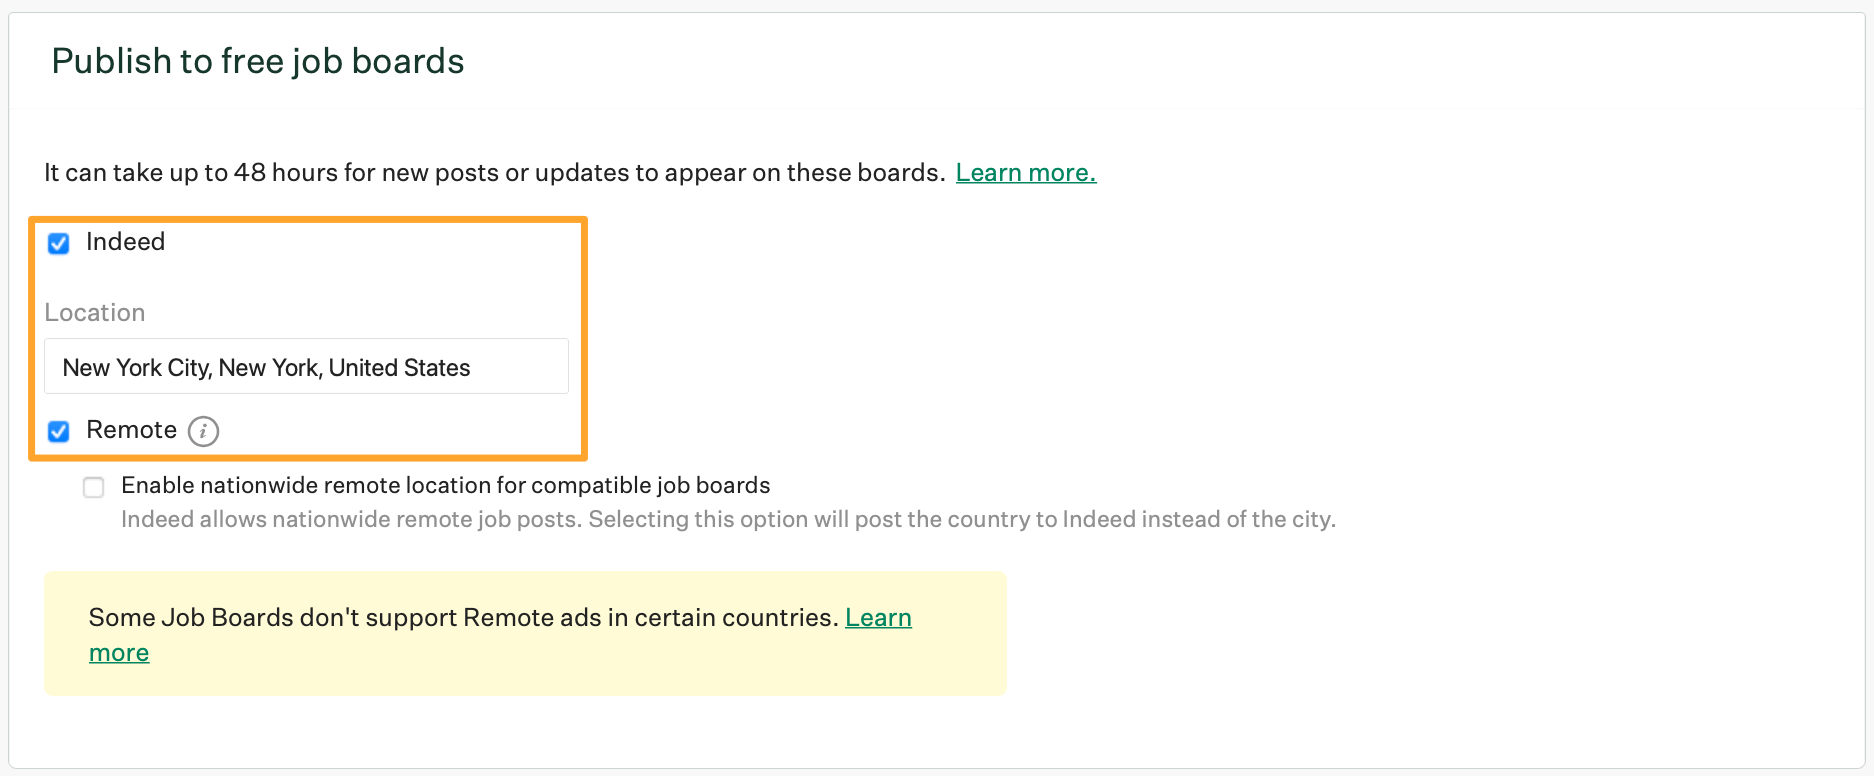Uncheck the Indeed job board checkbox
Viewport: 1874px width, 776px height.
59,243
